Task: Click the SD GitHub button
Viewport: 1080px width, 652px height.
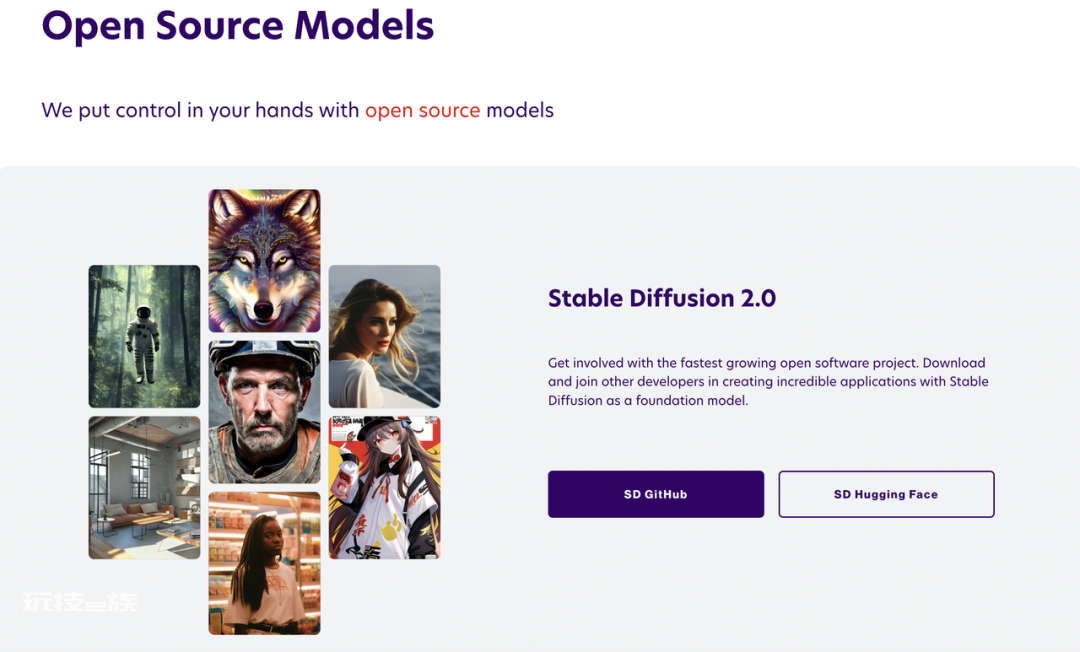Action: click(655, 494)
